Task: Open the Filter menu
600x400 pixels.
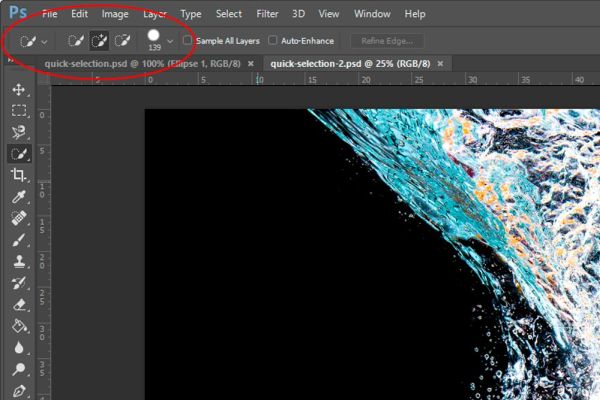Action: (x=267, y=14)
